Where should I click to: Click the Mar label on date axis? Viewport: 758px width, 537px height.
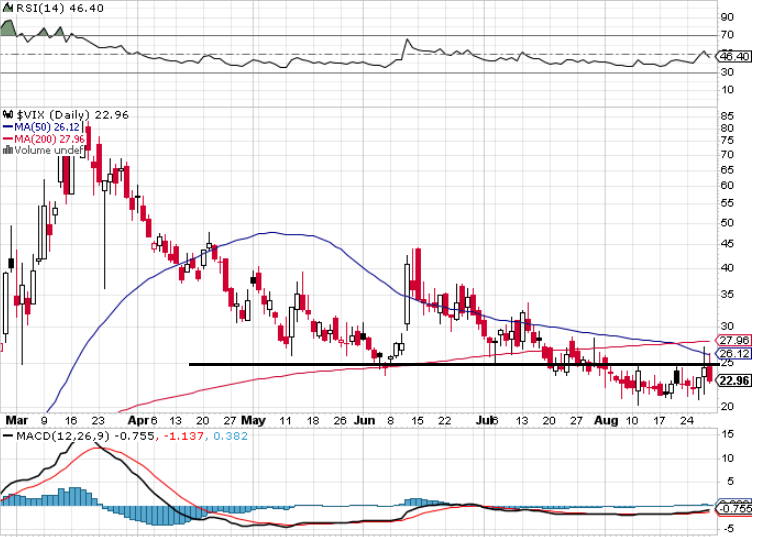click(15, 420)
